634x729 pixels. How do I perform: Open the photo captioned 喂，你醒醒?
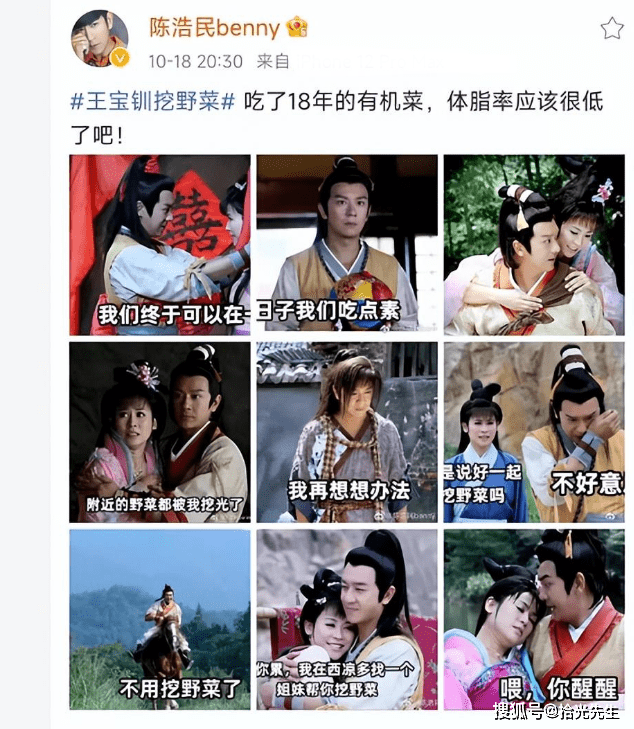coord(534,619)
